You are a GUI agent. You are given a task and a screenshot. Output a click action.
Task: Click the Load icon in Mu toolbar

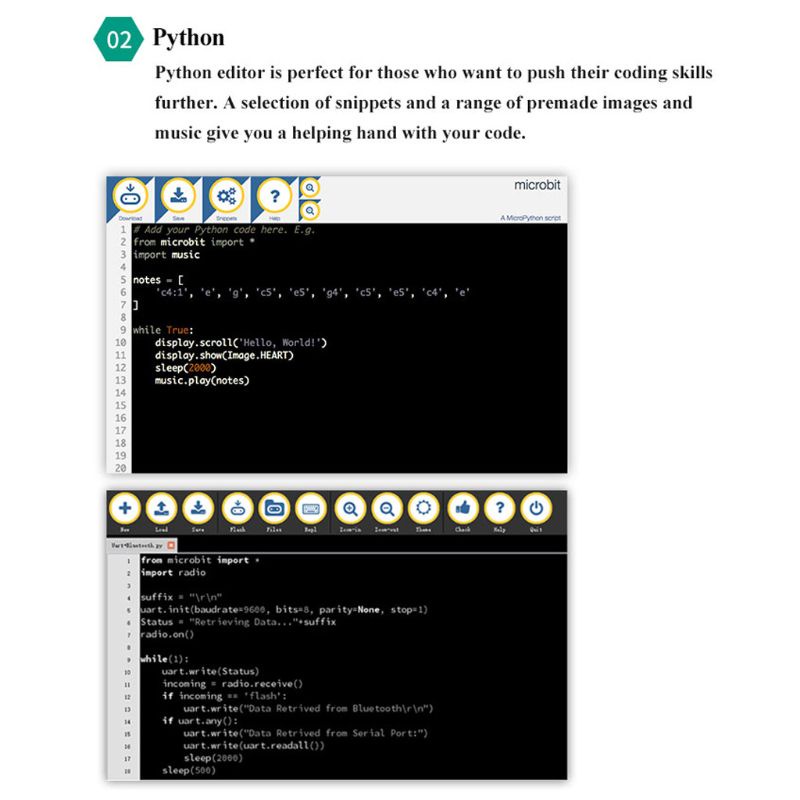pos(161,509)
